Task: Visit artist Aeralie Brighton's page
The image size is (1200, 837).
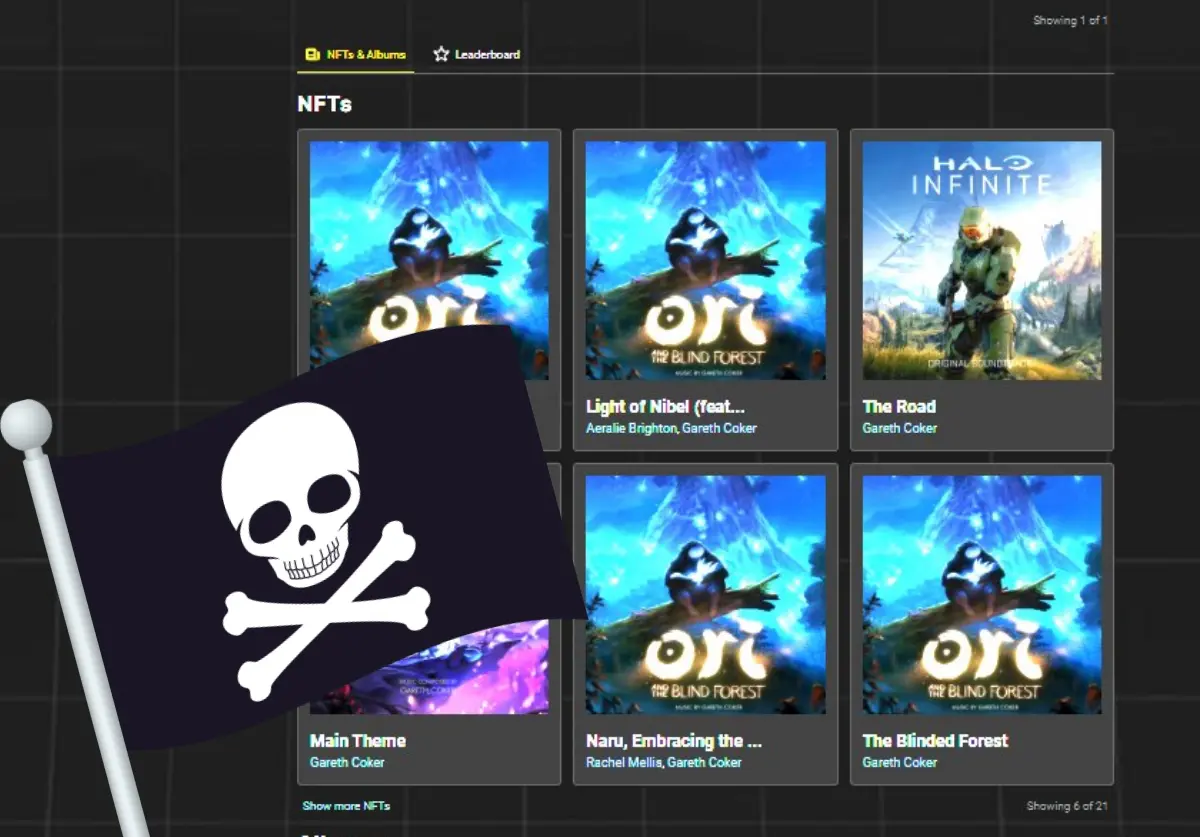Action: pyautogui.click(x=632, y=428)
